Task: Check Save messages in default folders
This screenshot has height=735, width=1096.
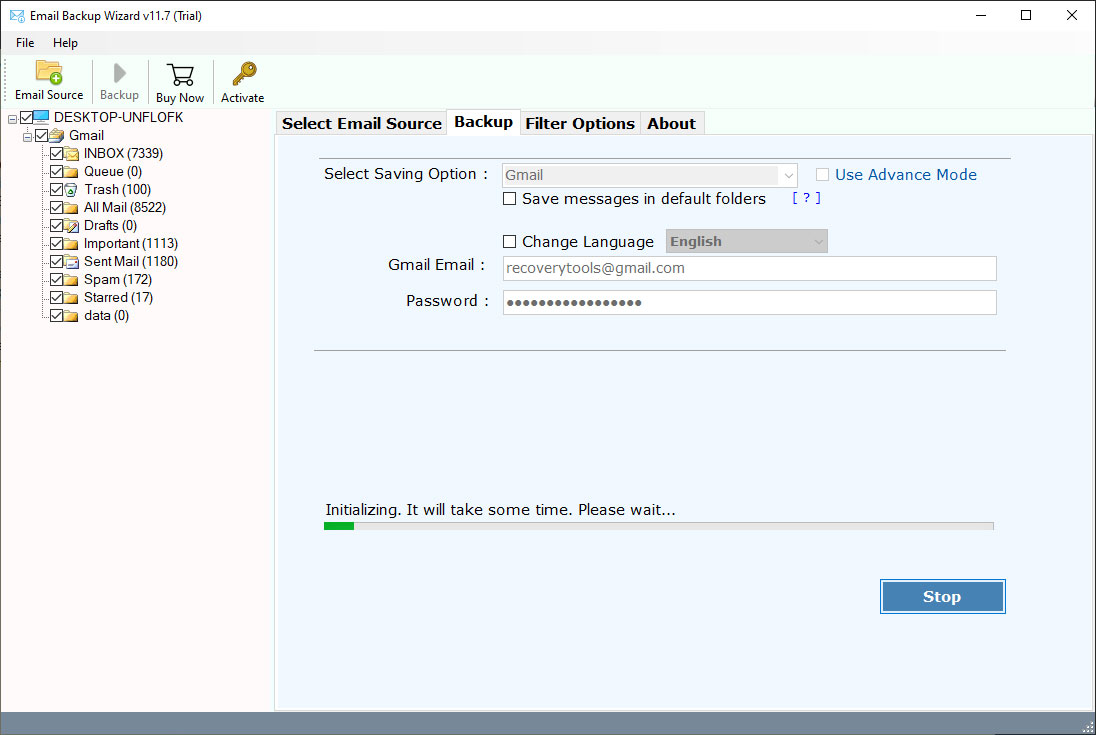Action: pyautogui.click(x=510, y=199)
